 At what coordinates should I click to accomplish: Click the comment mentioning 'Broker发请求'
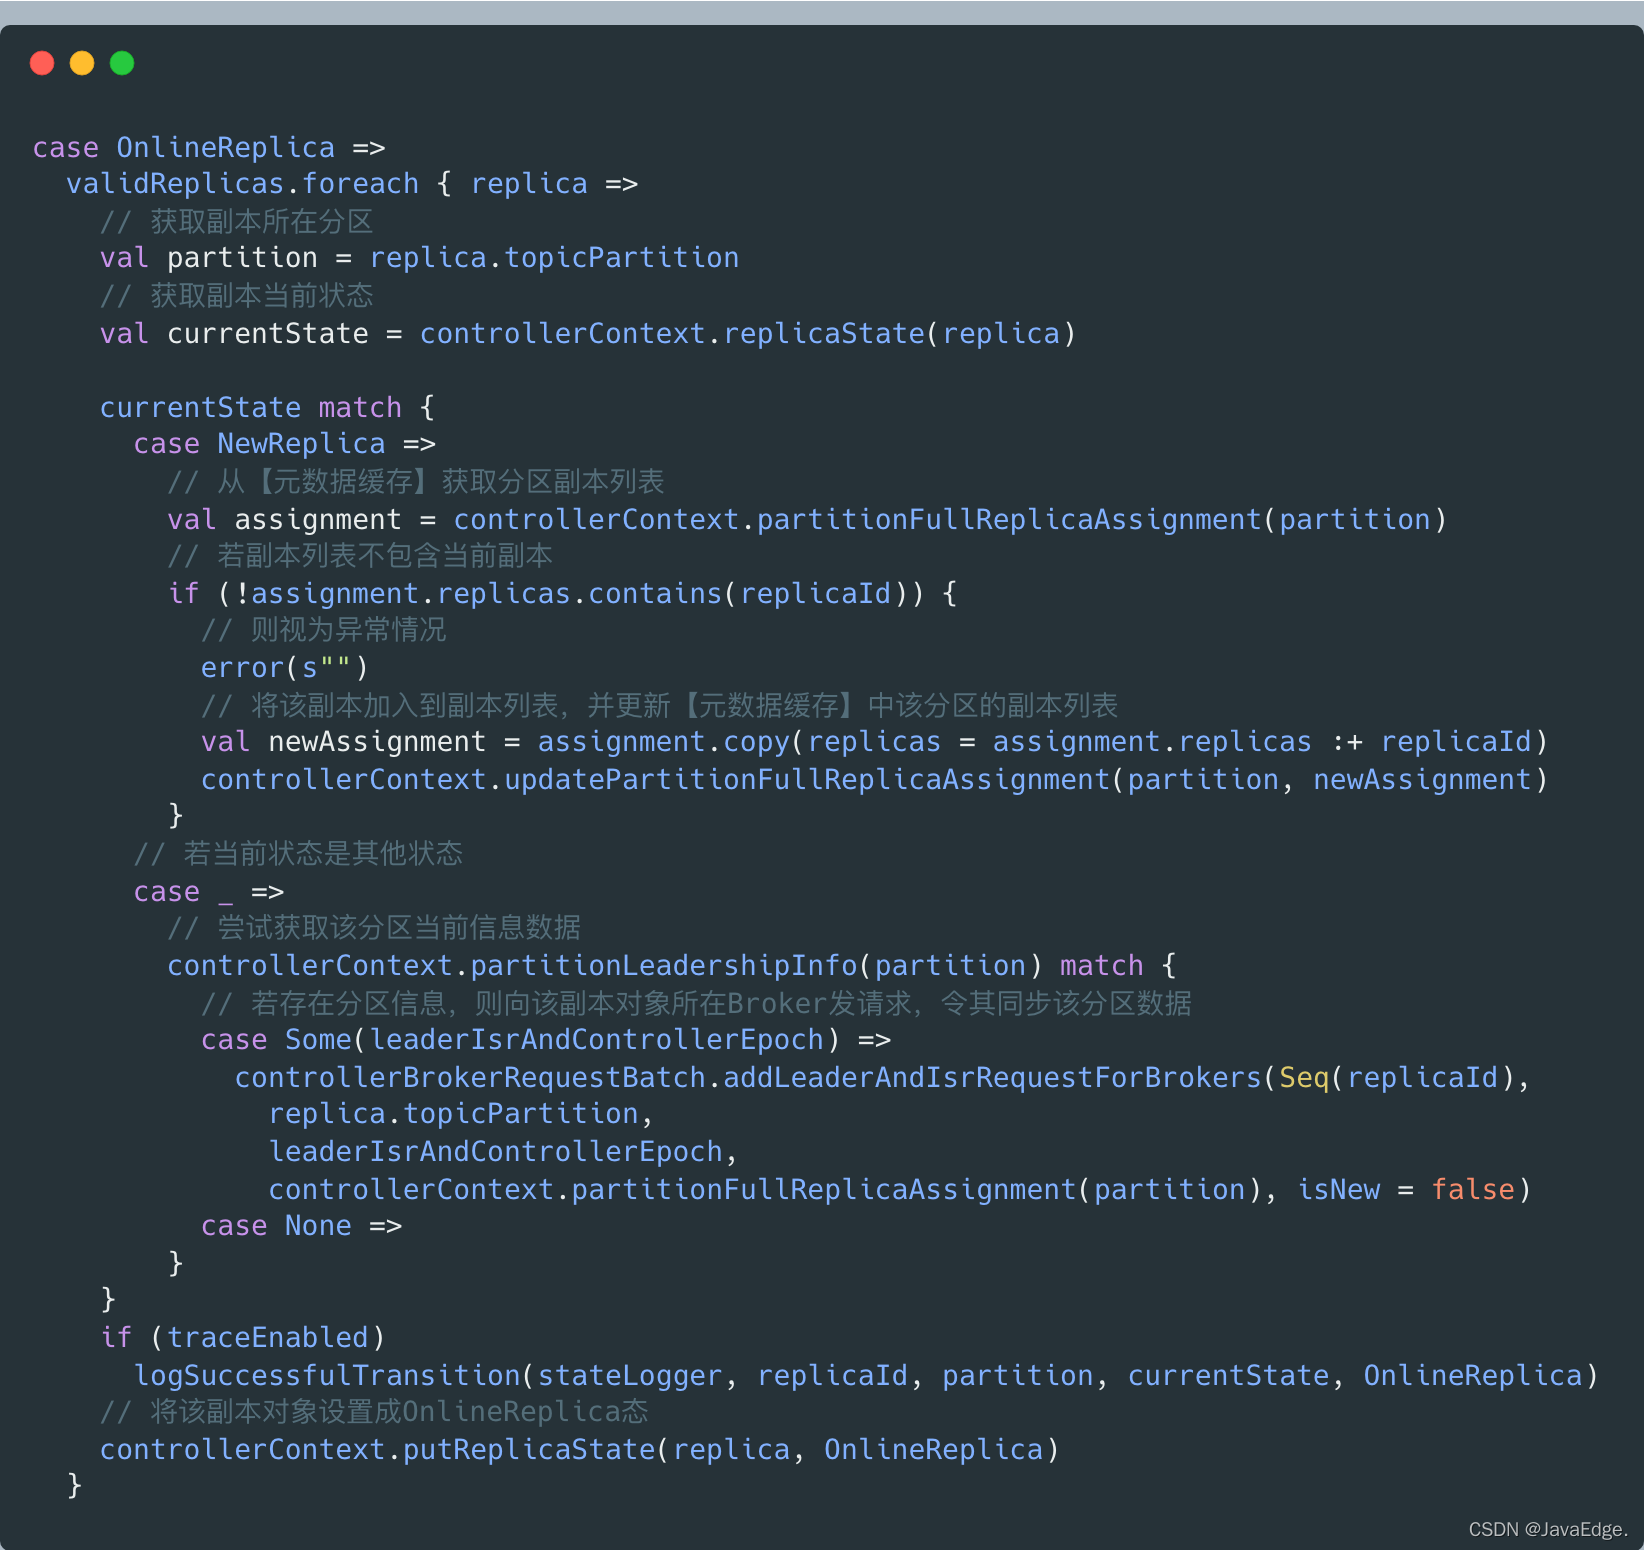click(697, 1004)
